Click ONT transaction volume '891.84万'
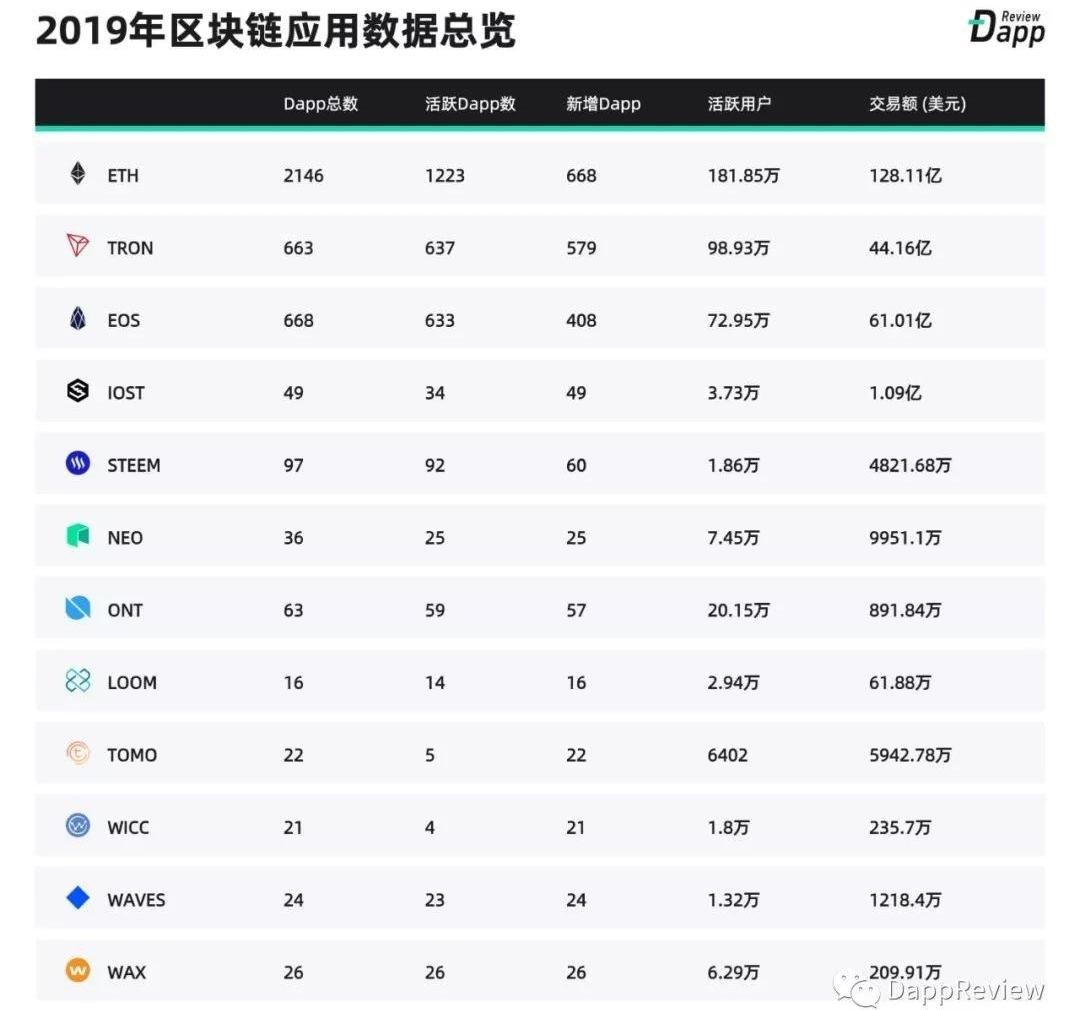Viewport: 1080px width, 1010px height. (905, 610)
